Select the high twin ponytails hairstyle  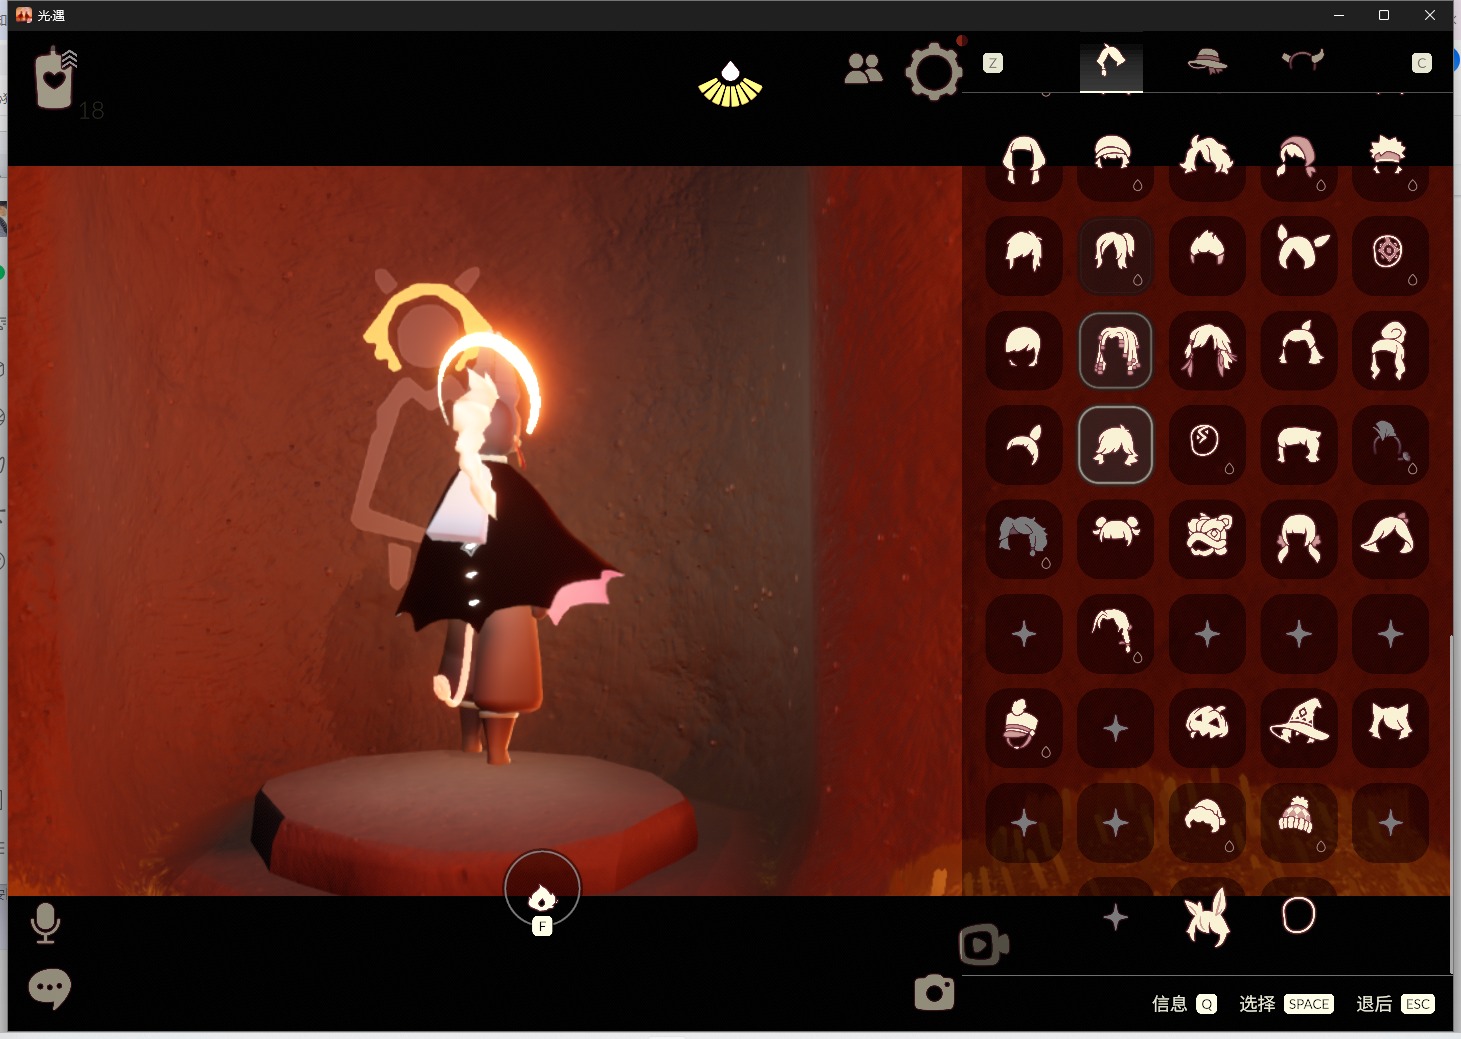(x=1115, y=255)
